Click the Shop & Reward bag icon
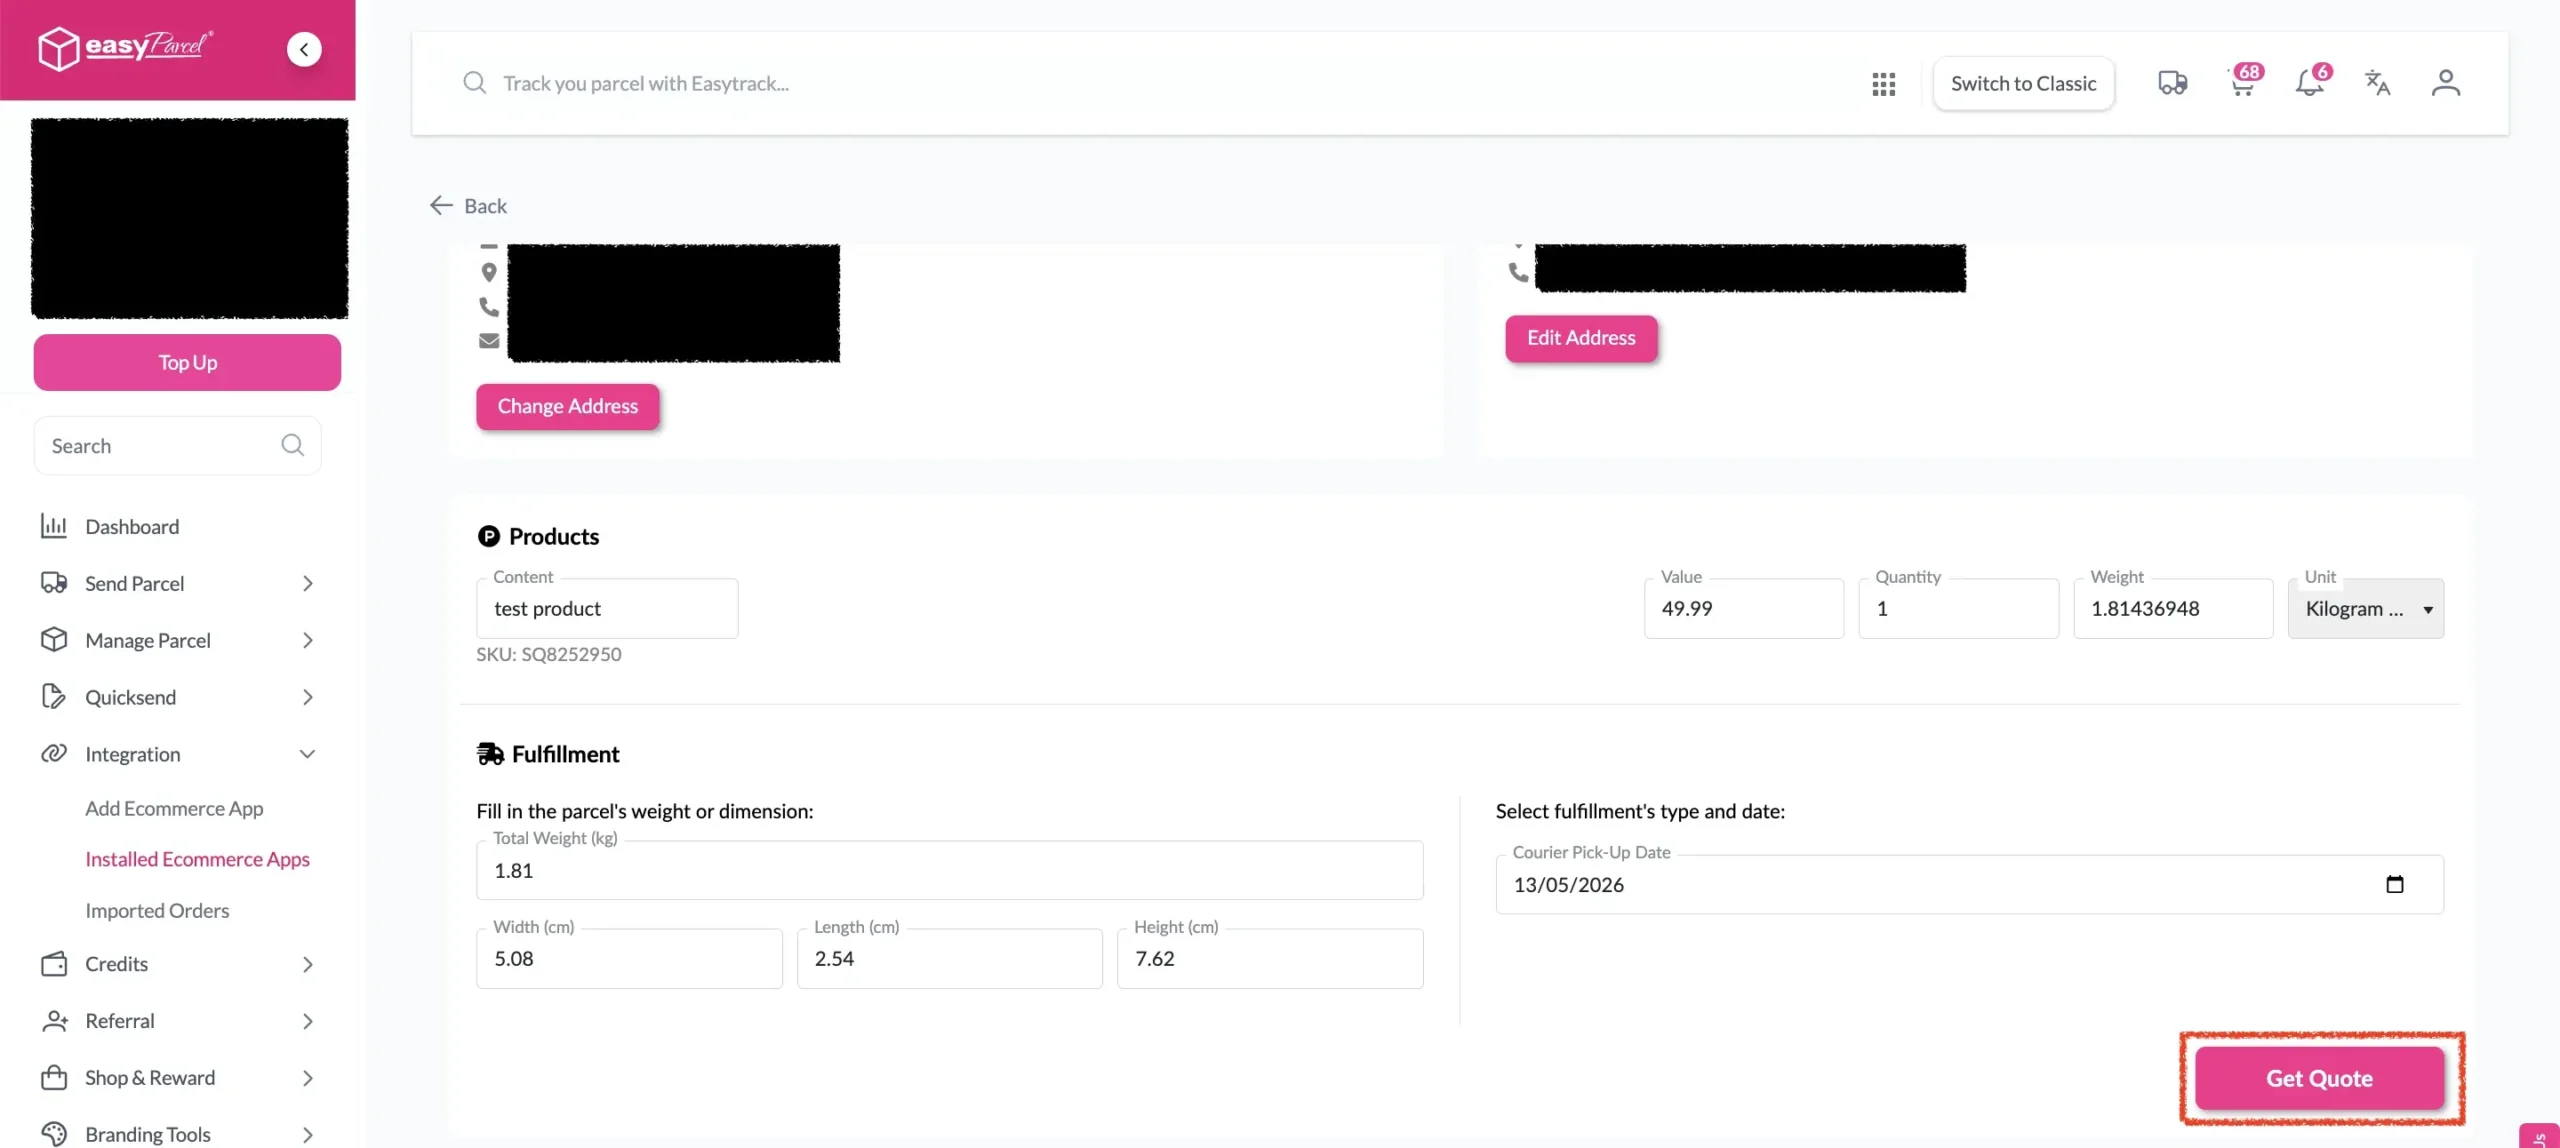This screenshot has height=1148, width=2560. tap(54, 1078)
